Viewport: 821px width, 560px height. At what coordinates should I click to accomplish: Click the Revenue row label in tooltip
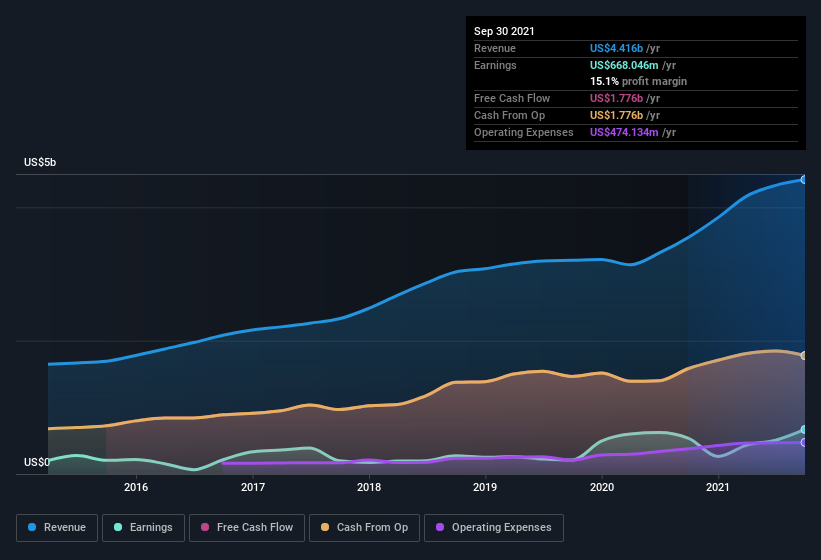tap(495, 48)
